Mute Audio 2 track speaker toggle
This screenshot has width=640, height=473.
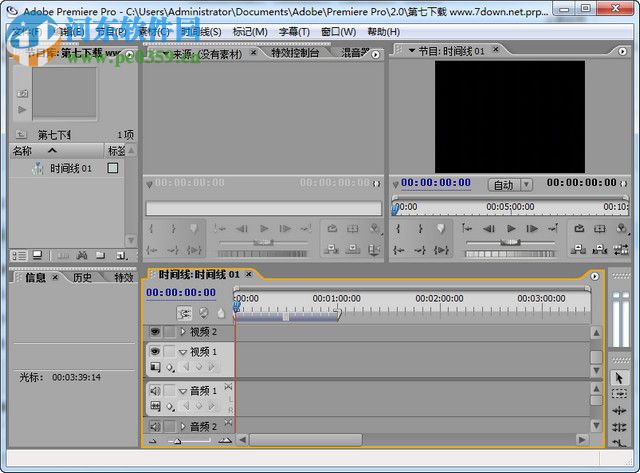pyautogui.click(x=155, y=427)
